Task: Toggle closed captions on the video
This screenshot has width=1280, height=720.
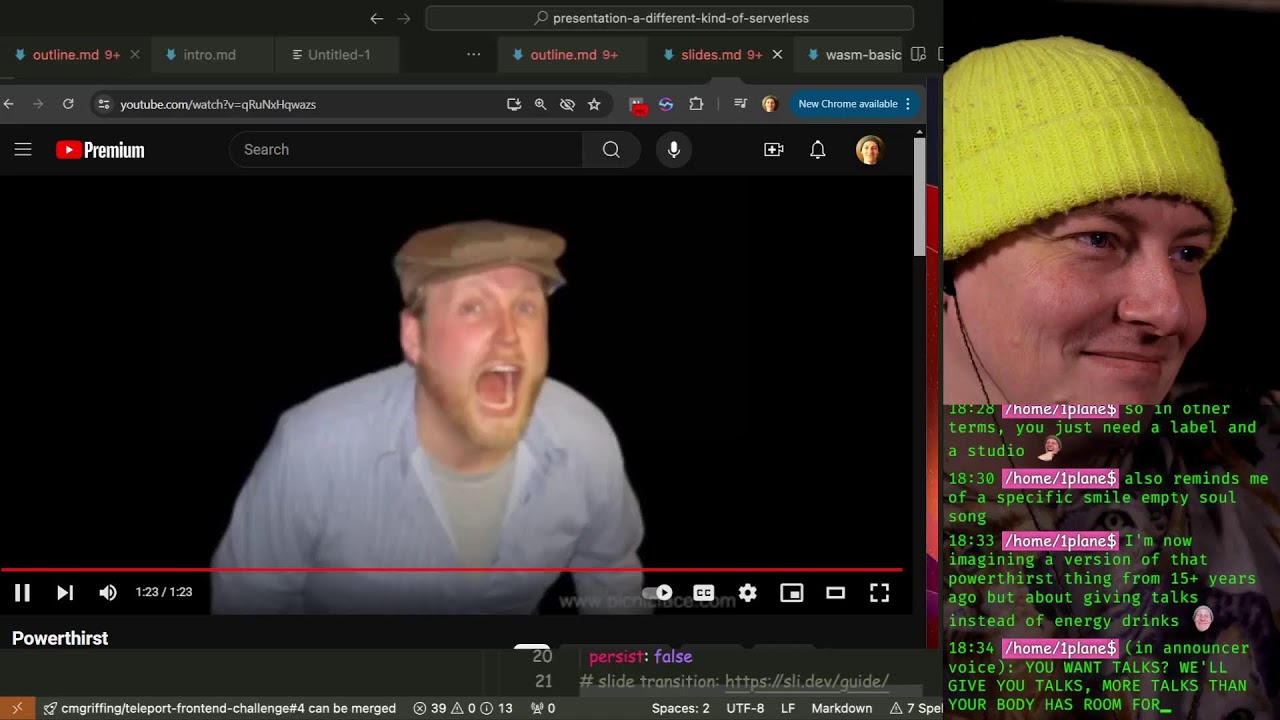Action: click(704, 593)
